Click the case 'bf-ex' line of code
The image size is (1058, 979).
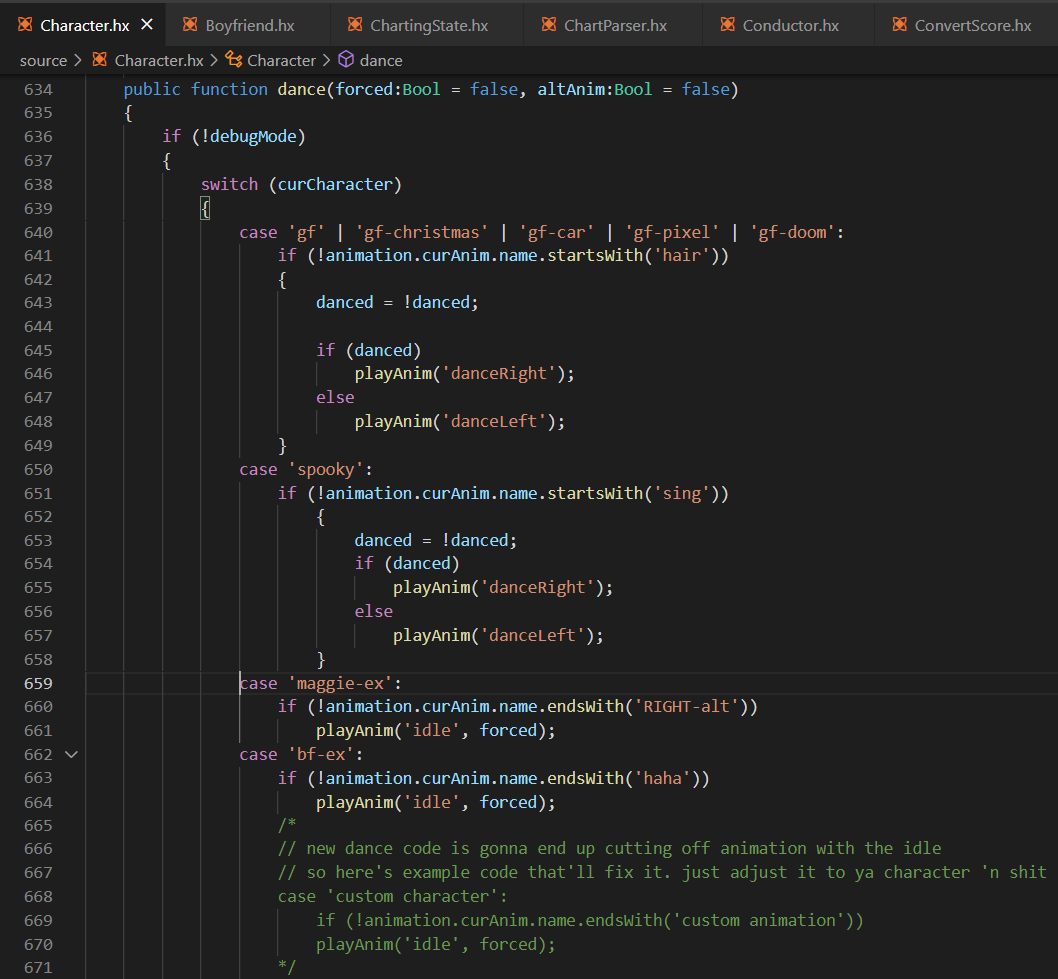coord(300,755)
